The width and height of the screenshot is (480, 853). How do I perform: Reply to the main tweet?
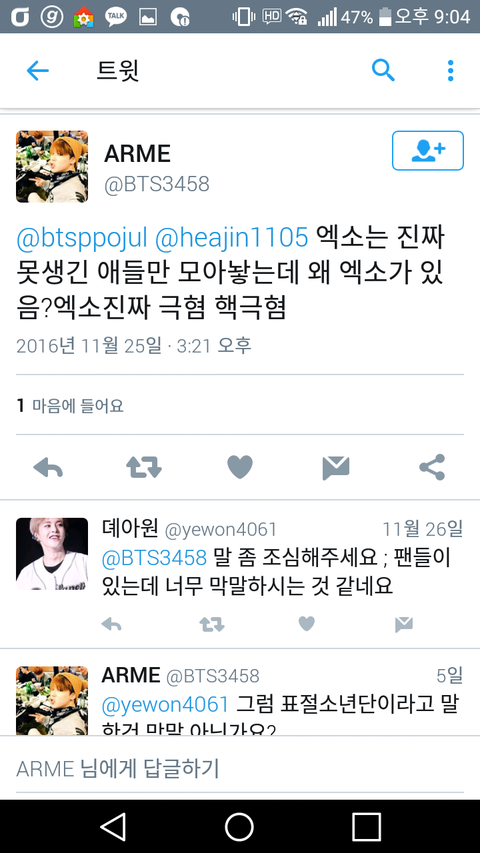48,467
